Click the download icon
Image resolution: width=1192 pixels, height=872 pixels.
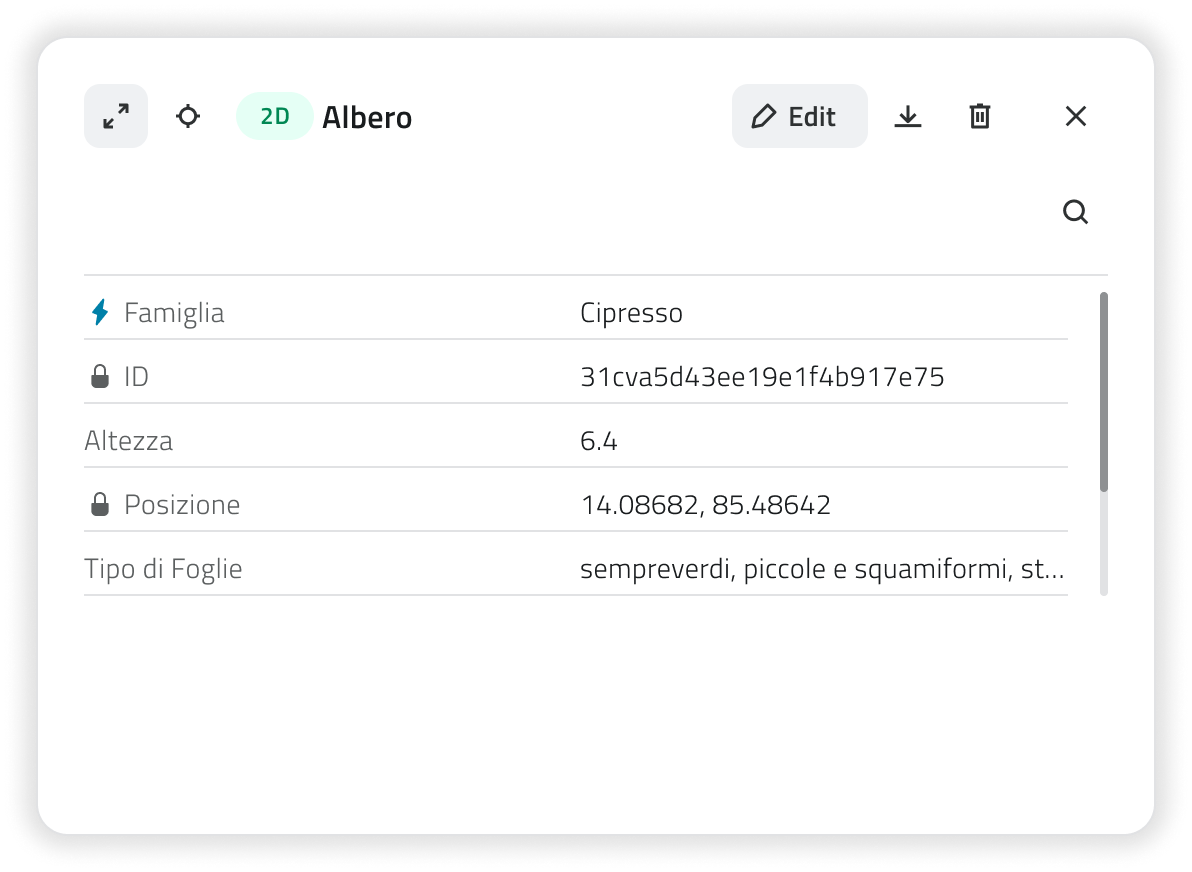click(x=907, y=116)
